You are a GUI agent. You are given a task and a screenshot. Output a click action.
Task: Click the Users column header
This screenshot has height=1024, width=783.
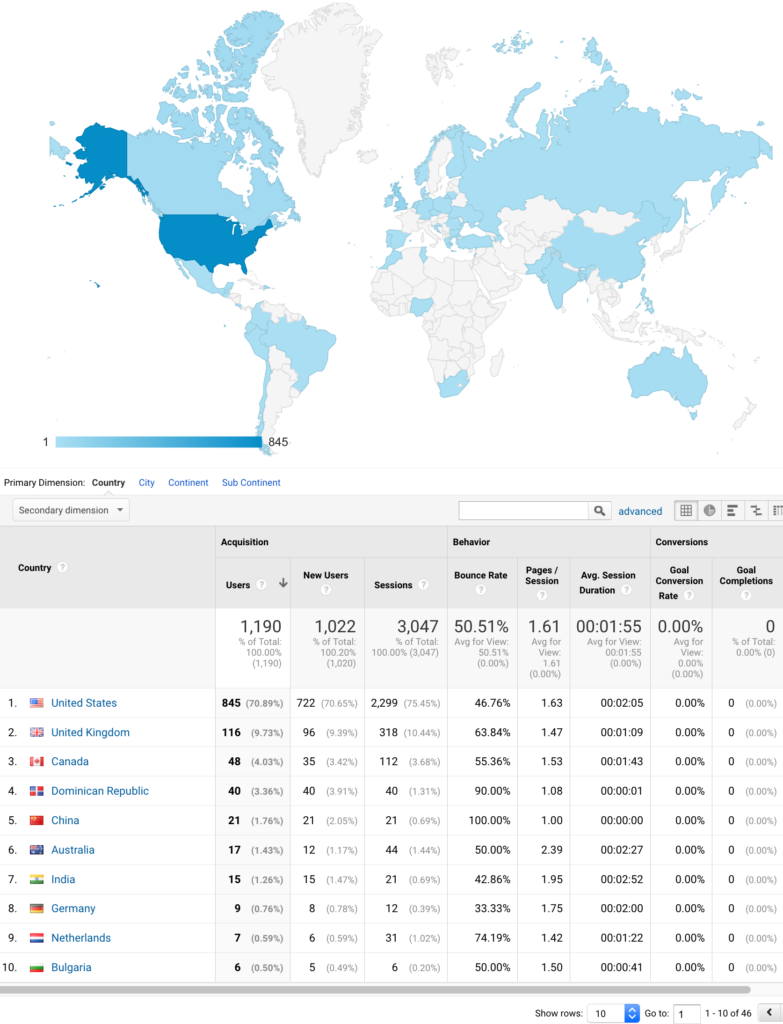coord(238,585)
